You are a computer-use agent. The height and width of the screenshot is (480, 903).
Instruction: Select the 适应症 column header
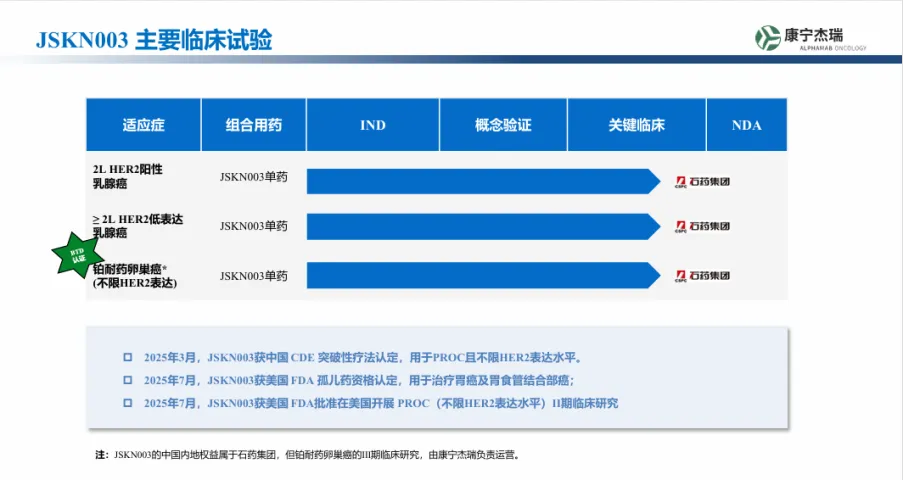[143, 125]
